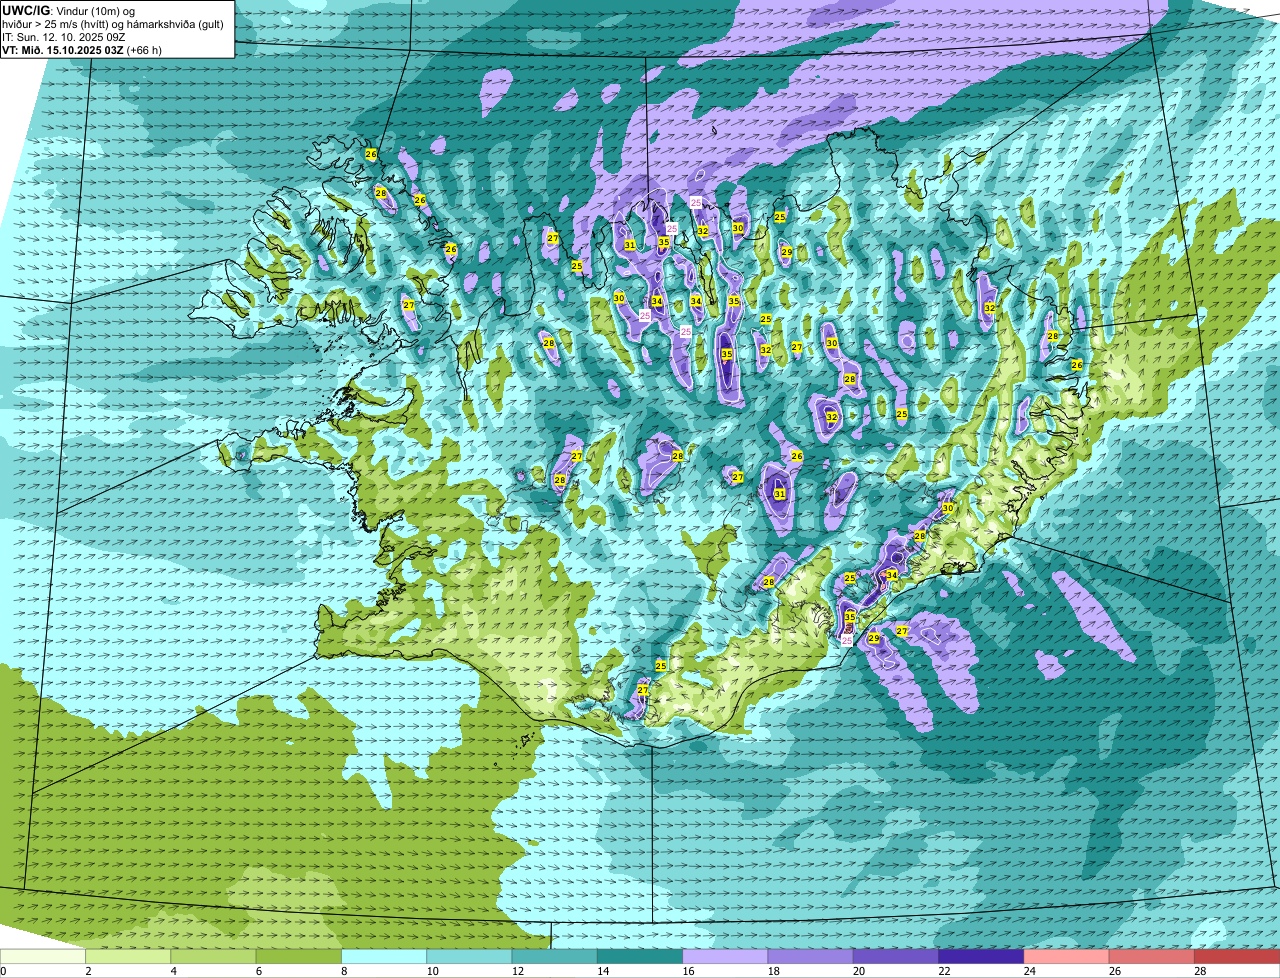Pick the 20–22 m/s medium purple legend swatch
This screenshot has width=1280, height=978.
pos(896,956)
